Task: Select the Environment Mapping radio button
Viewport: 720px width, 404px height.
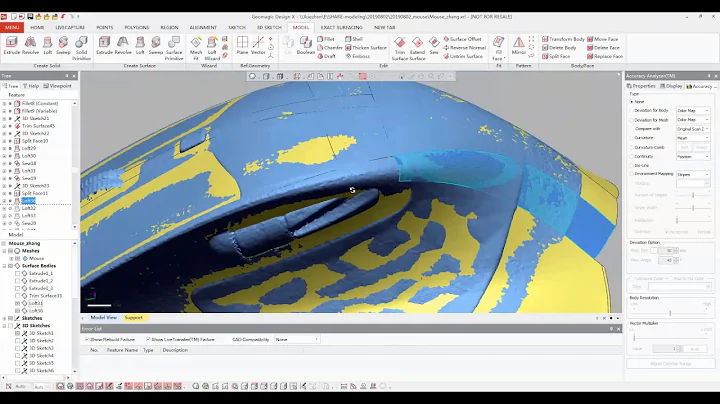Action: pyautogui.click(x=632, y=174)
